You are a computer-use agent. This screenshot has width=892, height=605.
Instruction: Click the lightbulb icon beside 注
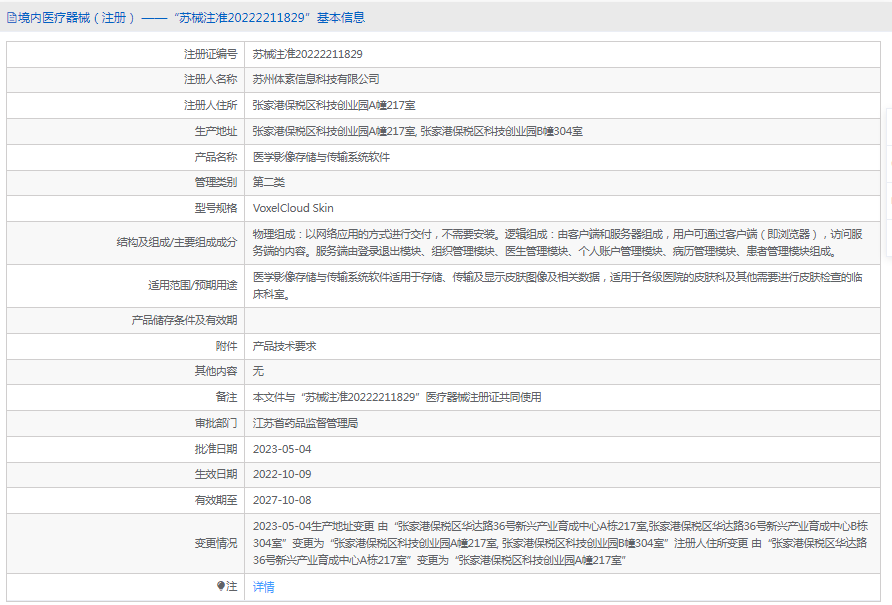click(221, 586)
